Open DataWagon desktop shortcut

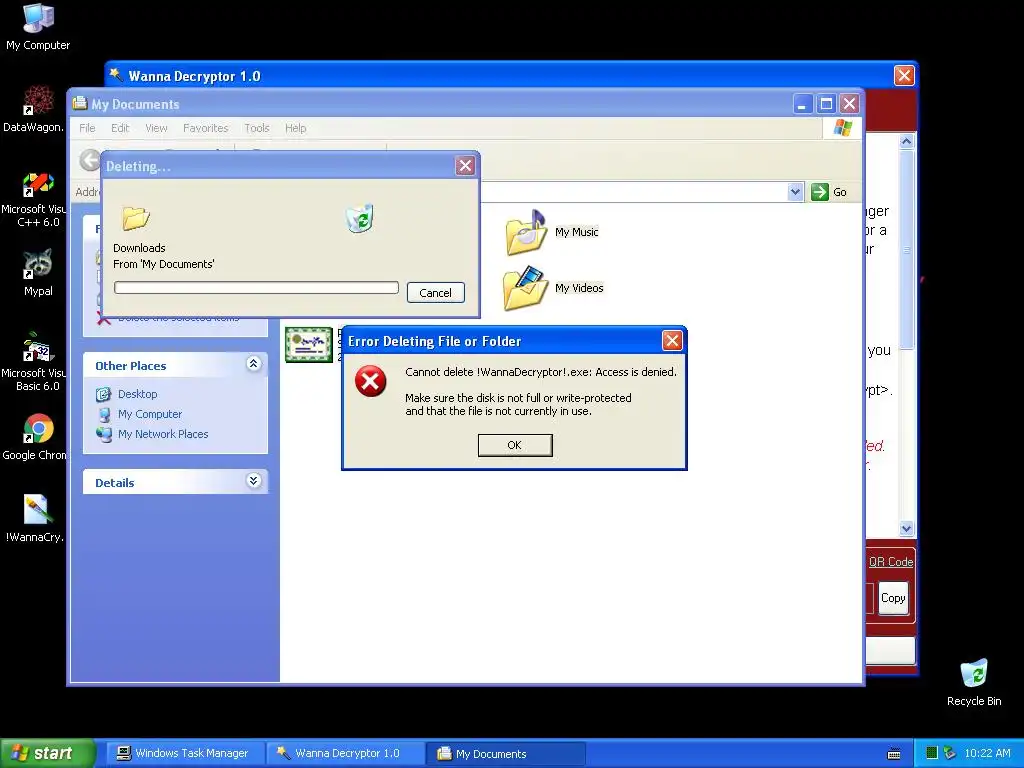pos(38,108)
